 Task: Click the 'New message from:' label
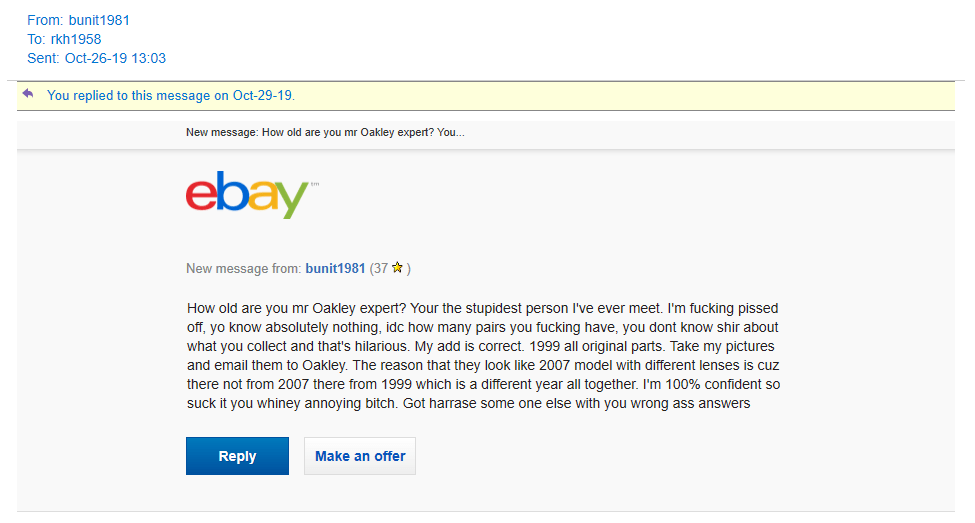point(243,269)
